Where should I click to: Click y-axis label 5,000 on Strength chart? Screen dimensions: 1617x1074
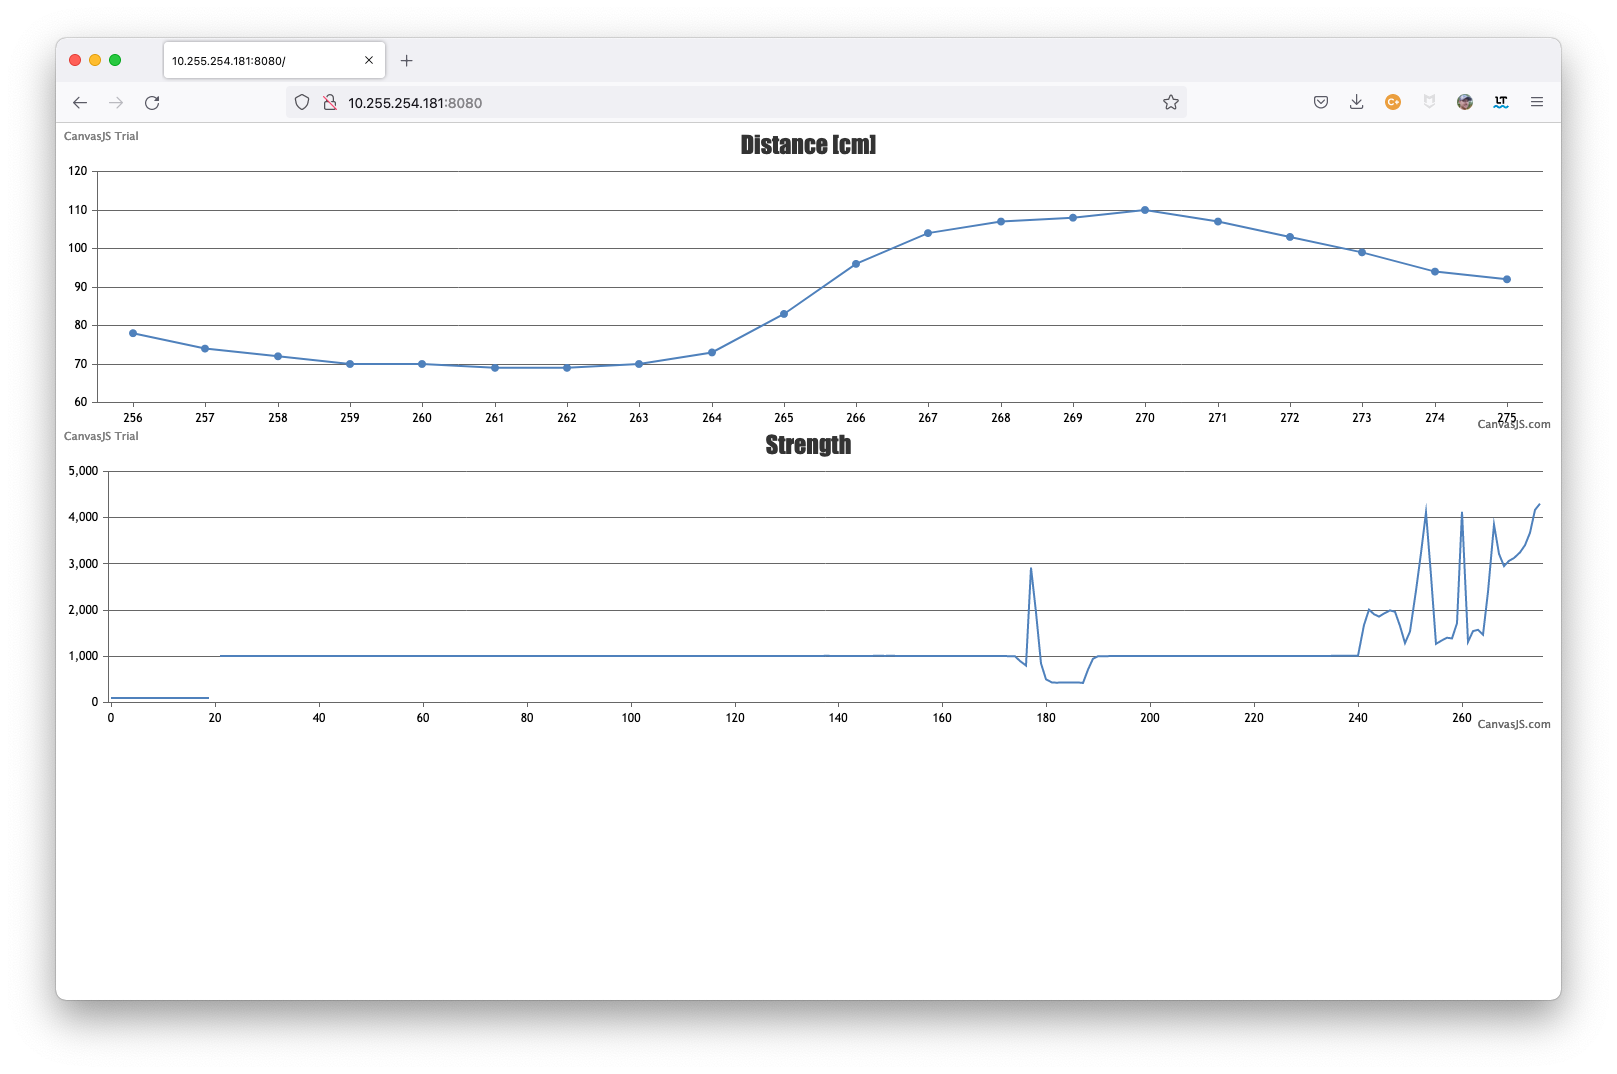83,471
